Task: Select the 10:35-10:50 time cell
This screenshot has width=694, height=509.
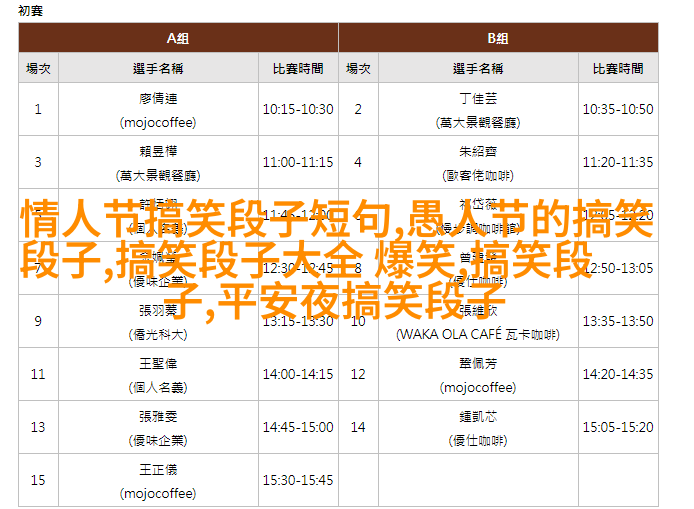Action: click(x=617, y=109)
